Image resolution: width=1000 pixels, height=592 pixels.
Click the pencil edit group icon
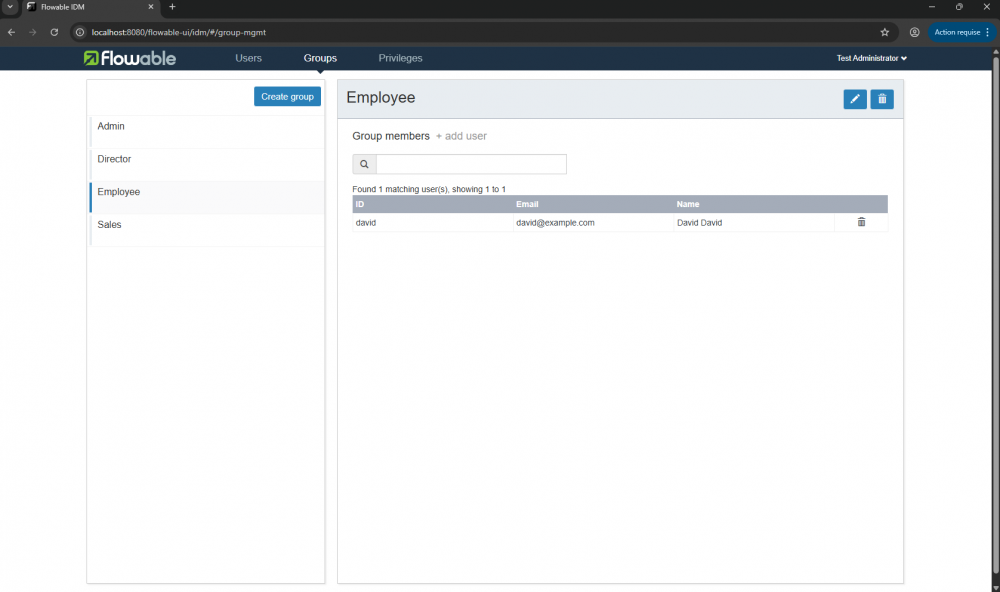[x=855, y=99]
